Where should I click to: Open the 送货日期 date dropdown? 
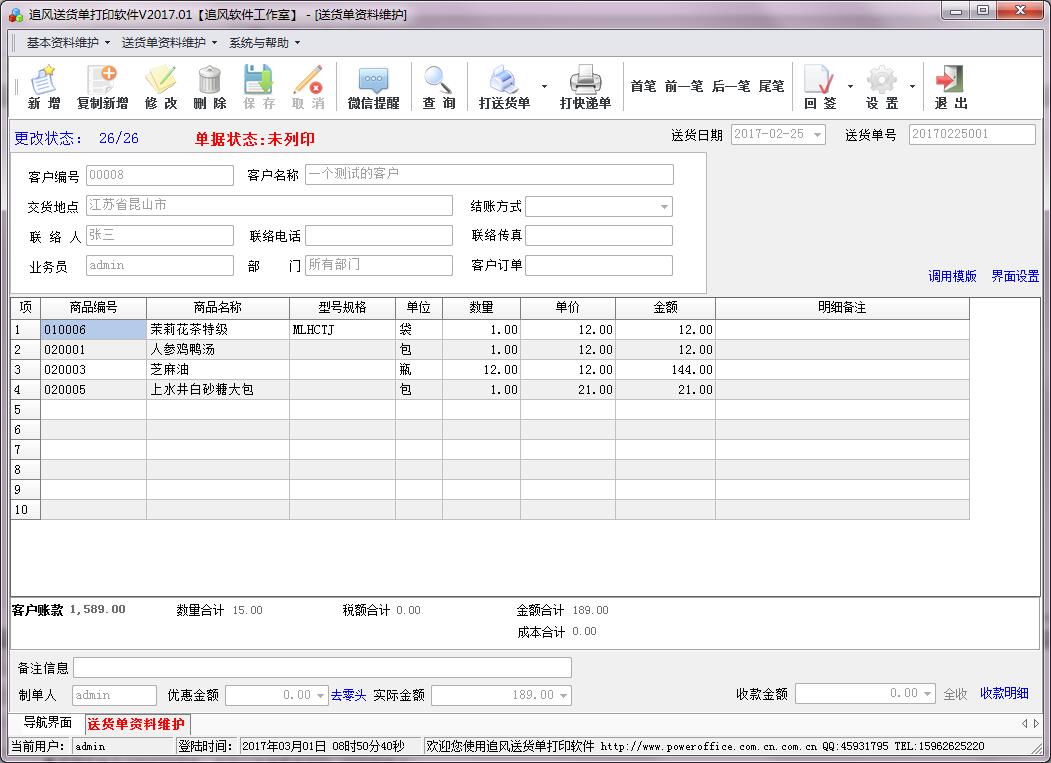click(x=817, y=135)
